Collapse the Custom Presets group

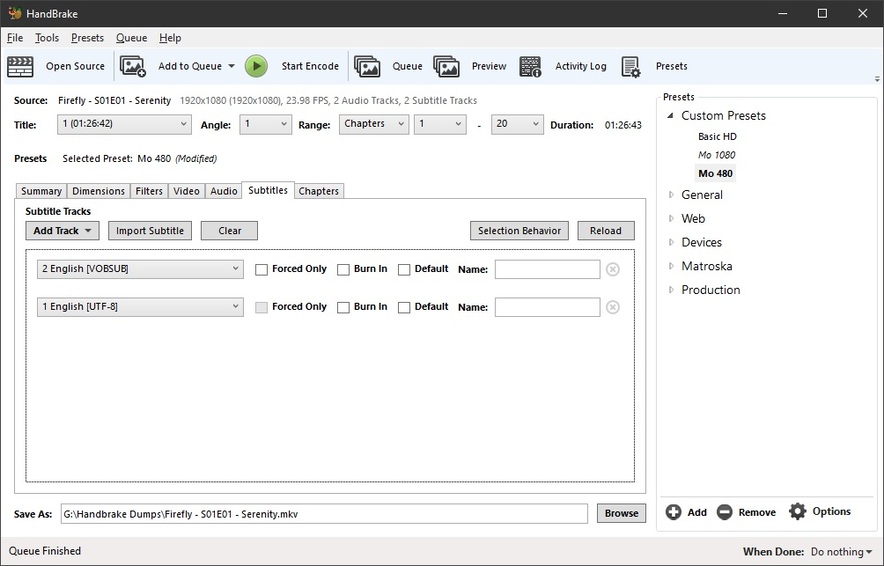coord(671,116)
